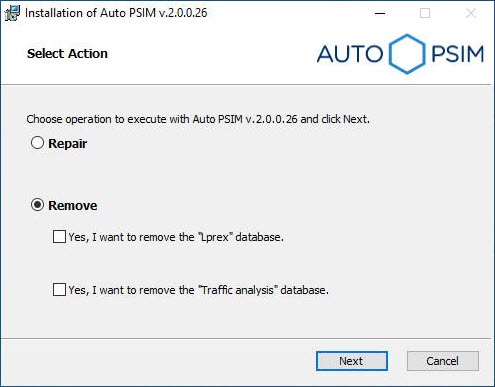This screenshot has height=387, width=495.
Task: Click the Repair option label text
Action: 68,144
